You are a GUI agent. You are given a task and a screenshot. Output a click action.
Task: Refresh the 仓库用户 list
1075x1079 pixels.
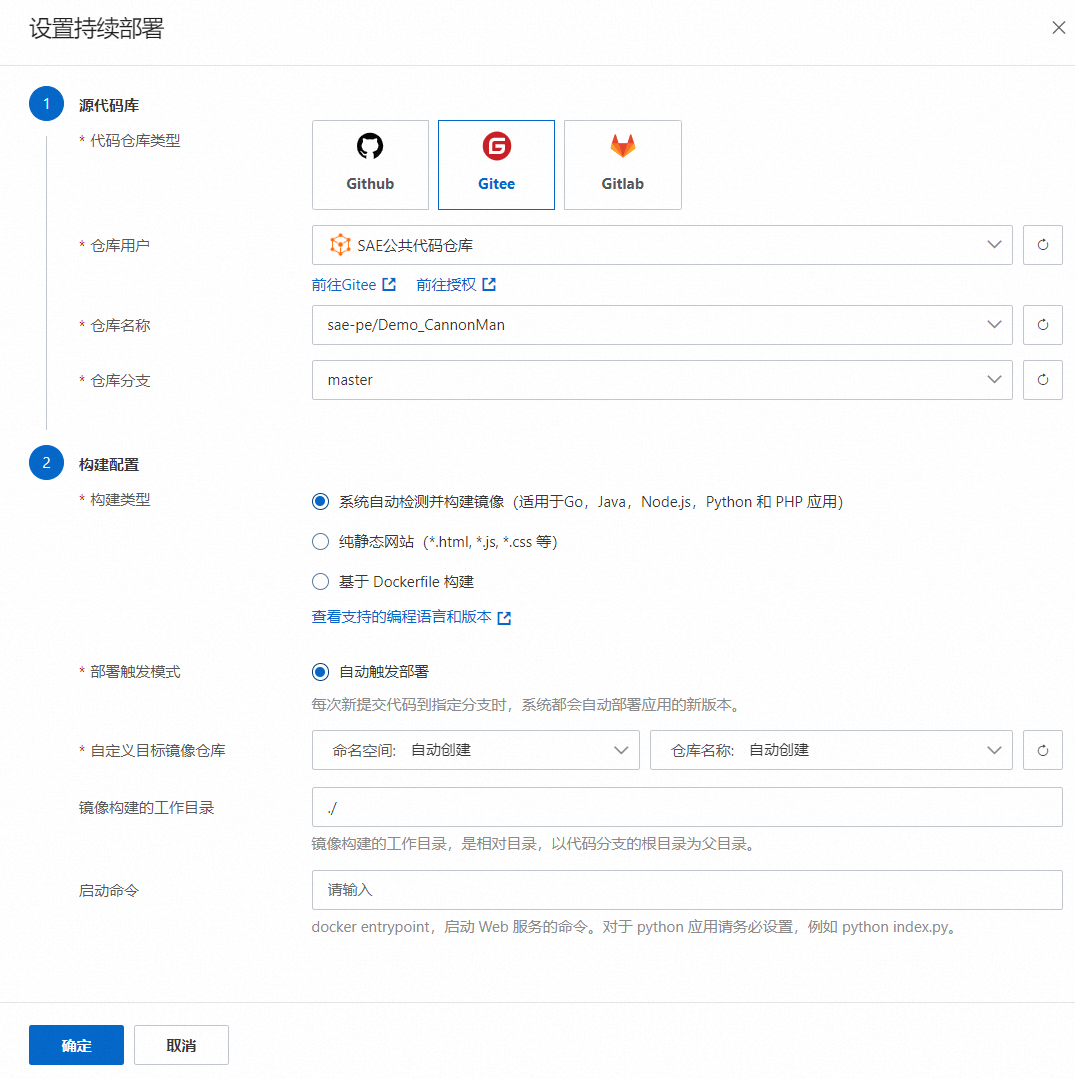click(x=1043, y=245)
